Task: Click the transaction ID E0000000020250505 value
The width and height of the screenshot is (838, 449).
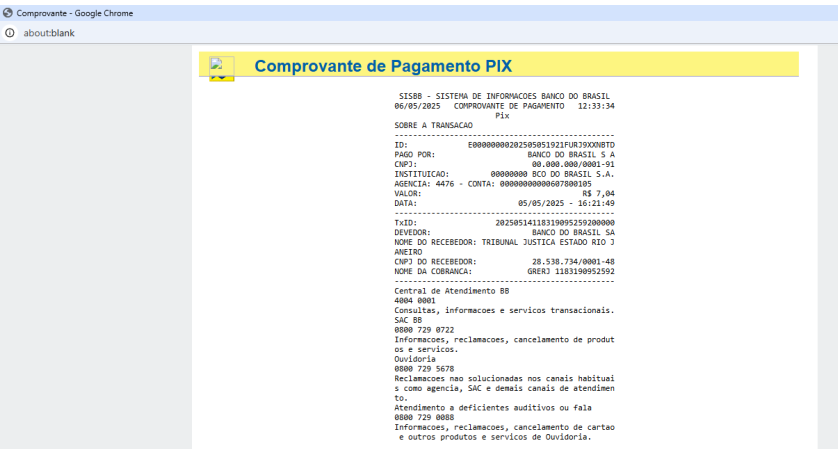Action: [541, 145]
